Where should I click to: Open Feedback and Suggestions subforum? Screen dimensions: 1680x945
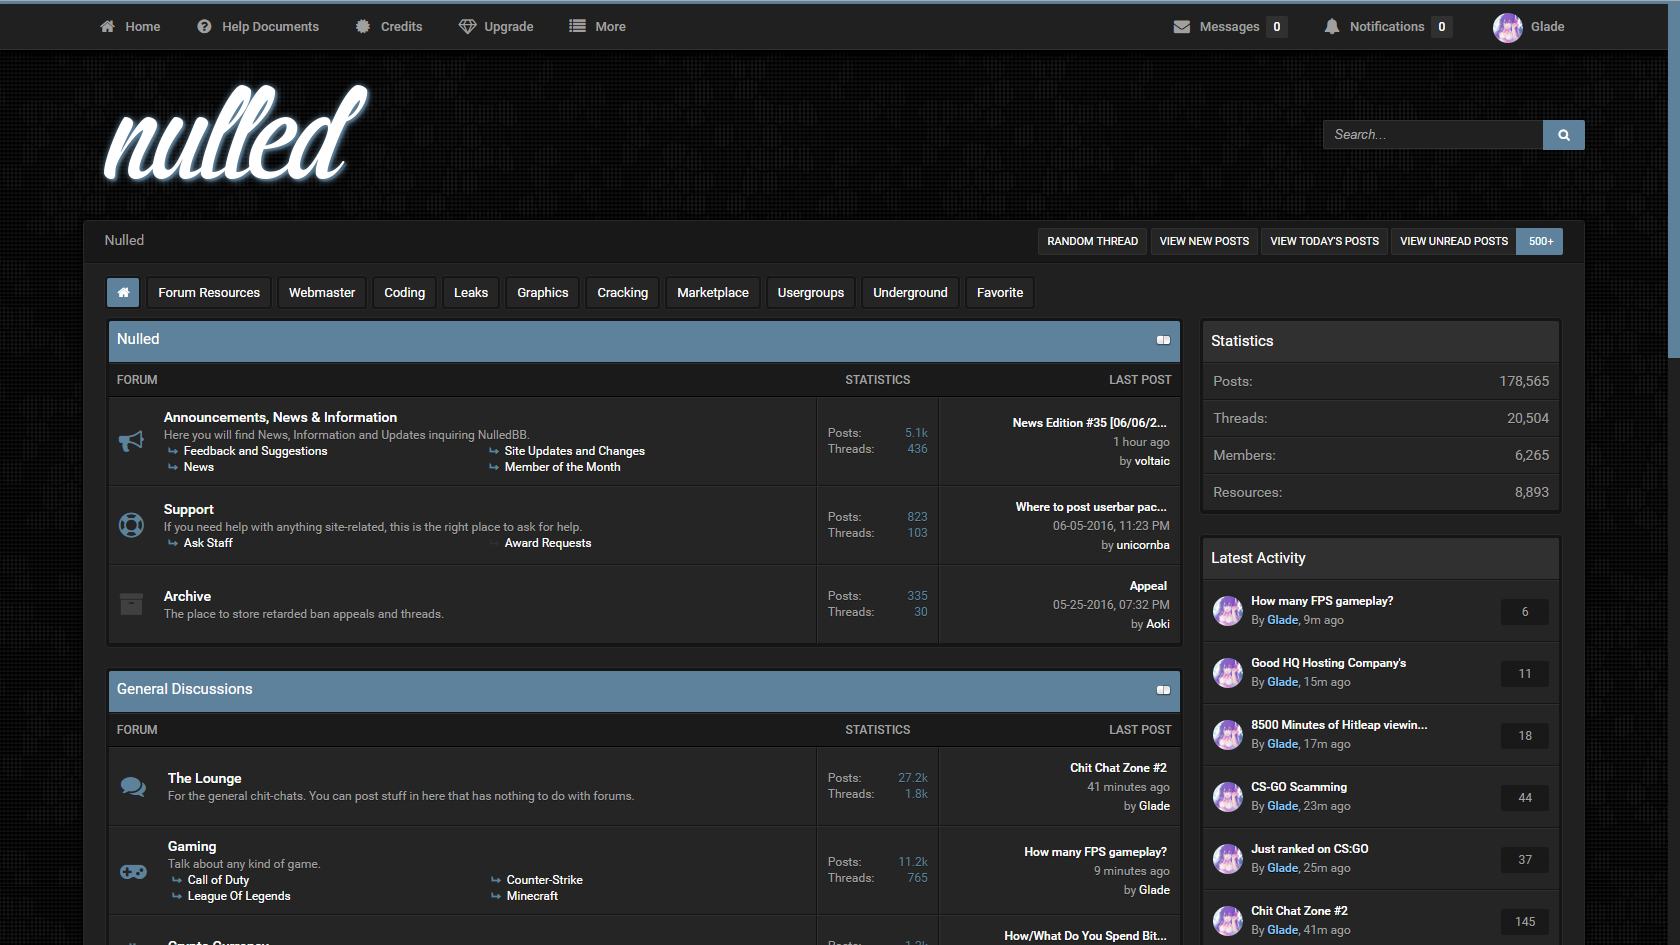255,451
